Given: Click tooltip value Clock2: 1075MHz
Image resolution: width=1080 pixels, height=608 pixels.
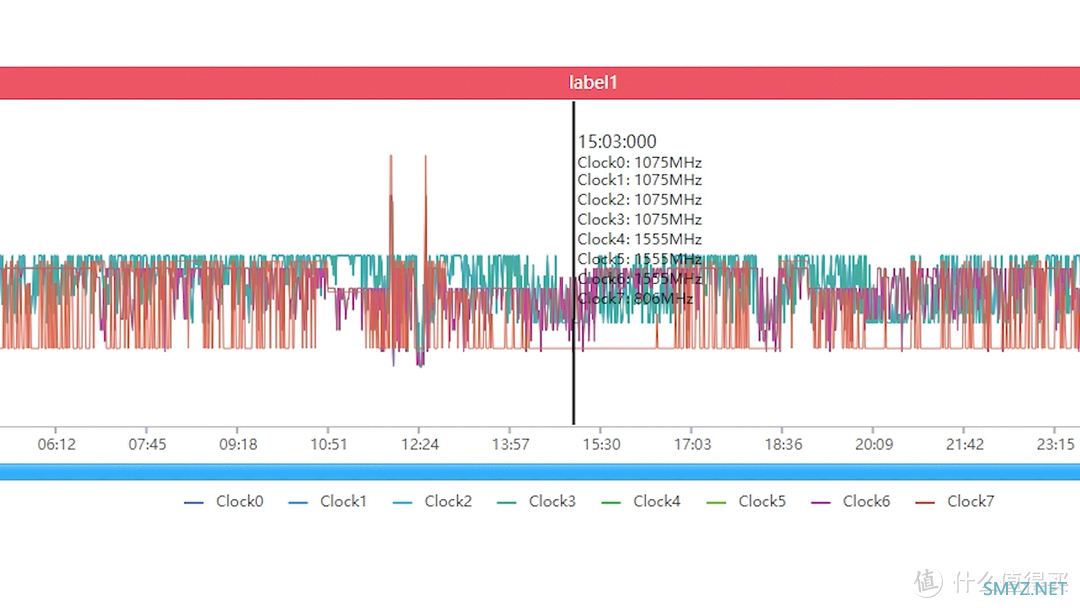Looking at the screenshot, I should 639,200.
